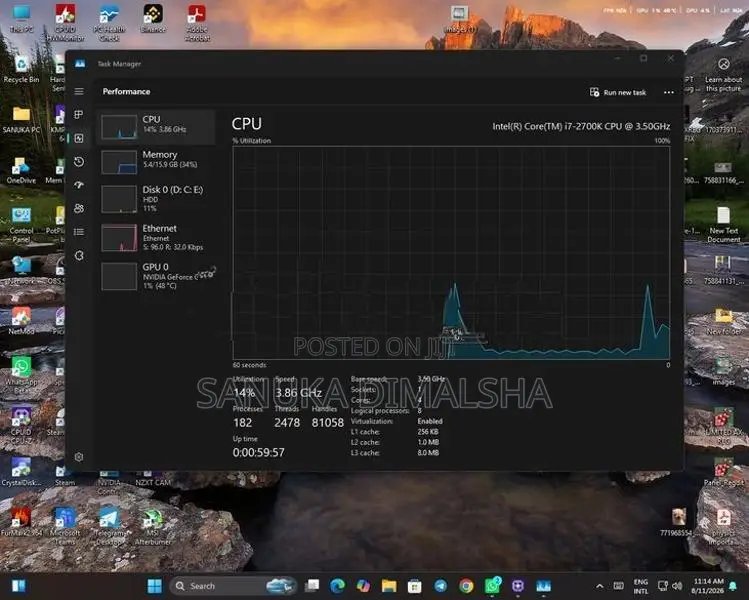Screen dimensions: 749x600
Task: Switch ENG INTL input language
Action: (641, 586)
